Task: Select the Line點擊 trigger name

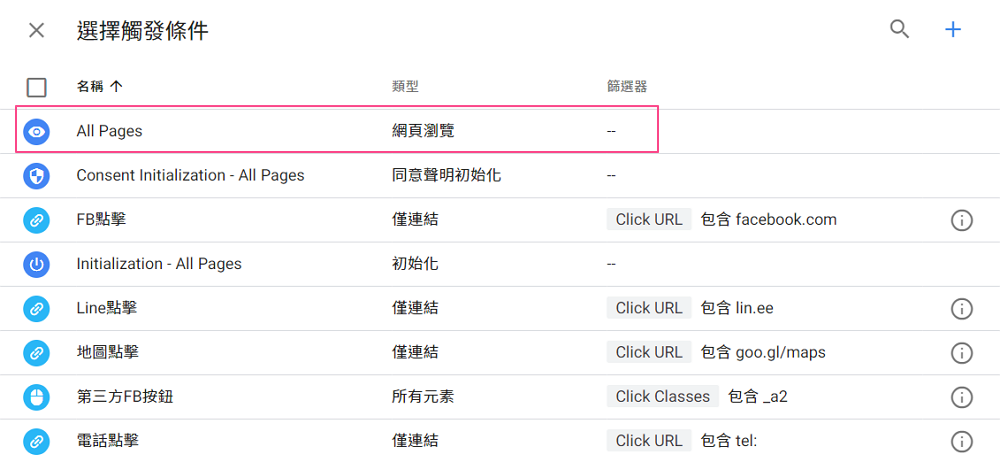Action: pos(107,308)
